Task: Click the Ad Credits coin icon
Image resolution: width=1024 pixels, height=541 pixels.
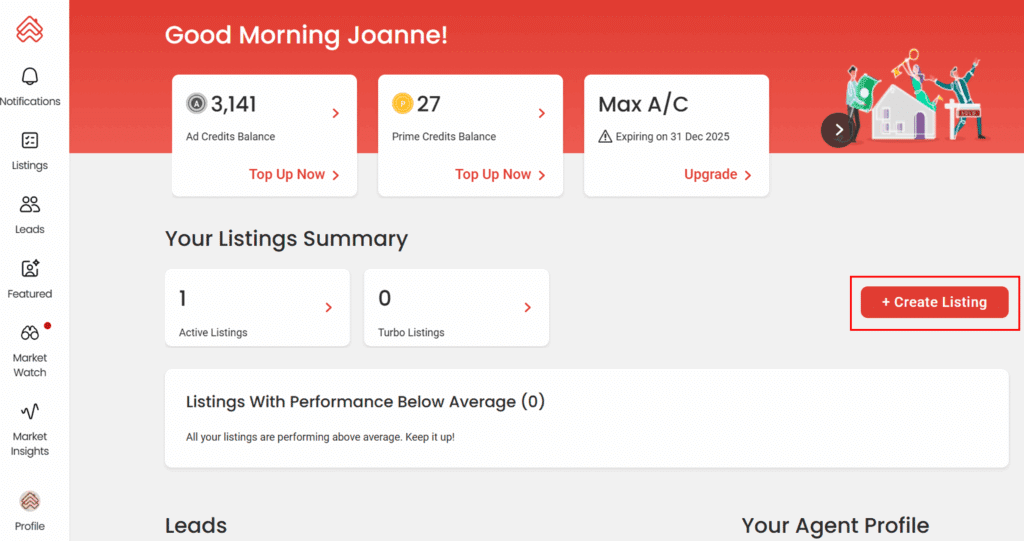Action: point(197,103)
